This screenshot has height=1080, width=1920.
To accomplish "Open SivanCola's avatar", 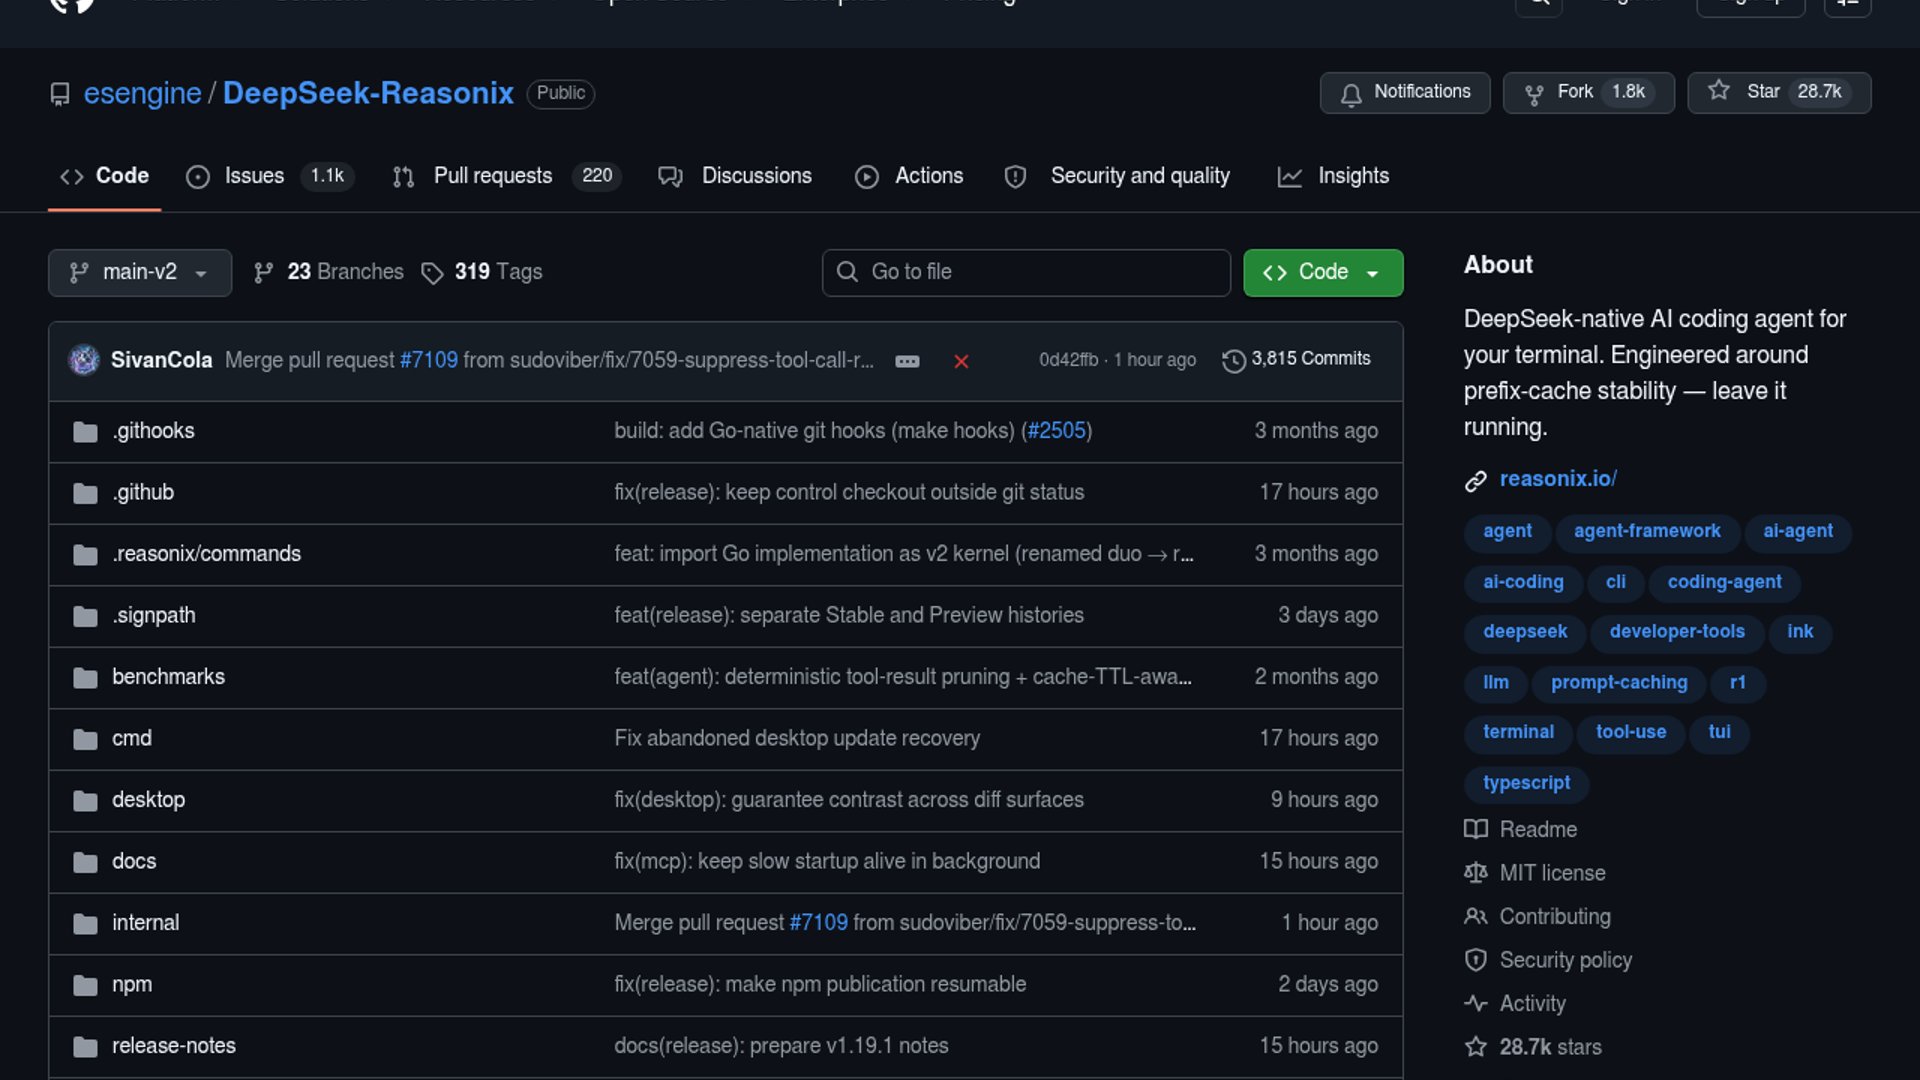I will pyautogui.click(x=84, y=359).
